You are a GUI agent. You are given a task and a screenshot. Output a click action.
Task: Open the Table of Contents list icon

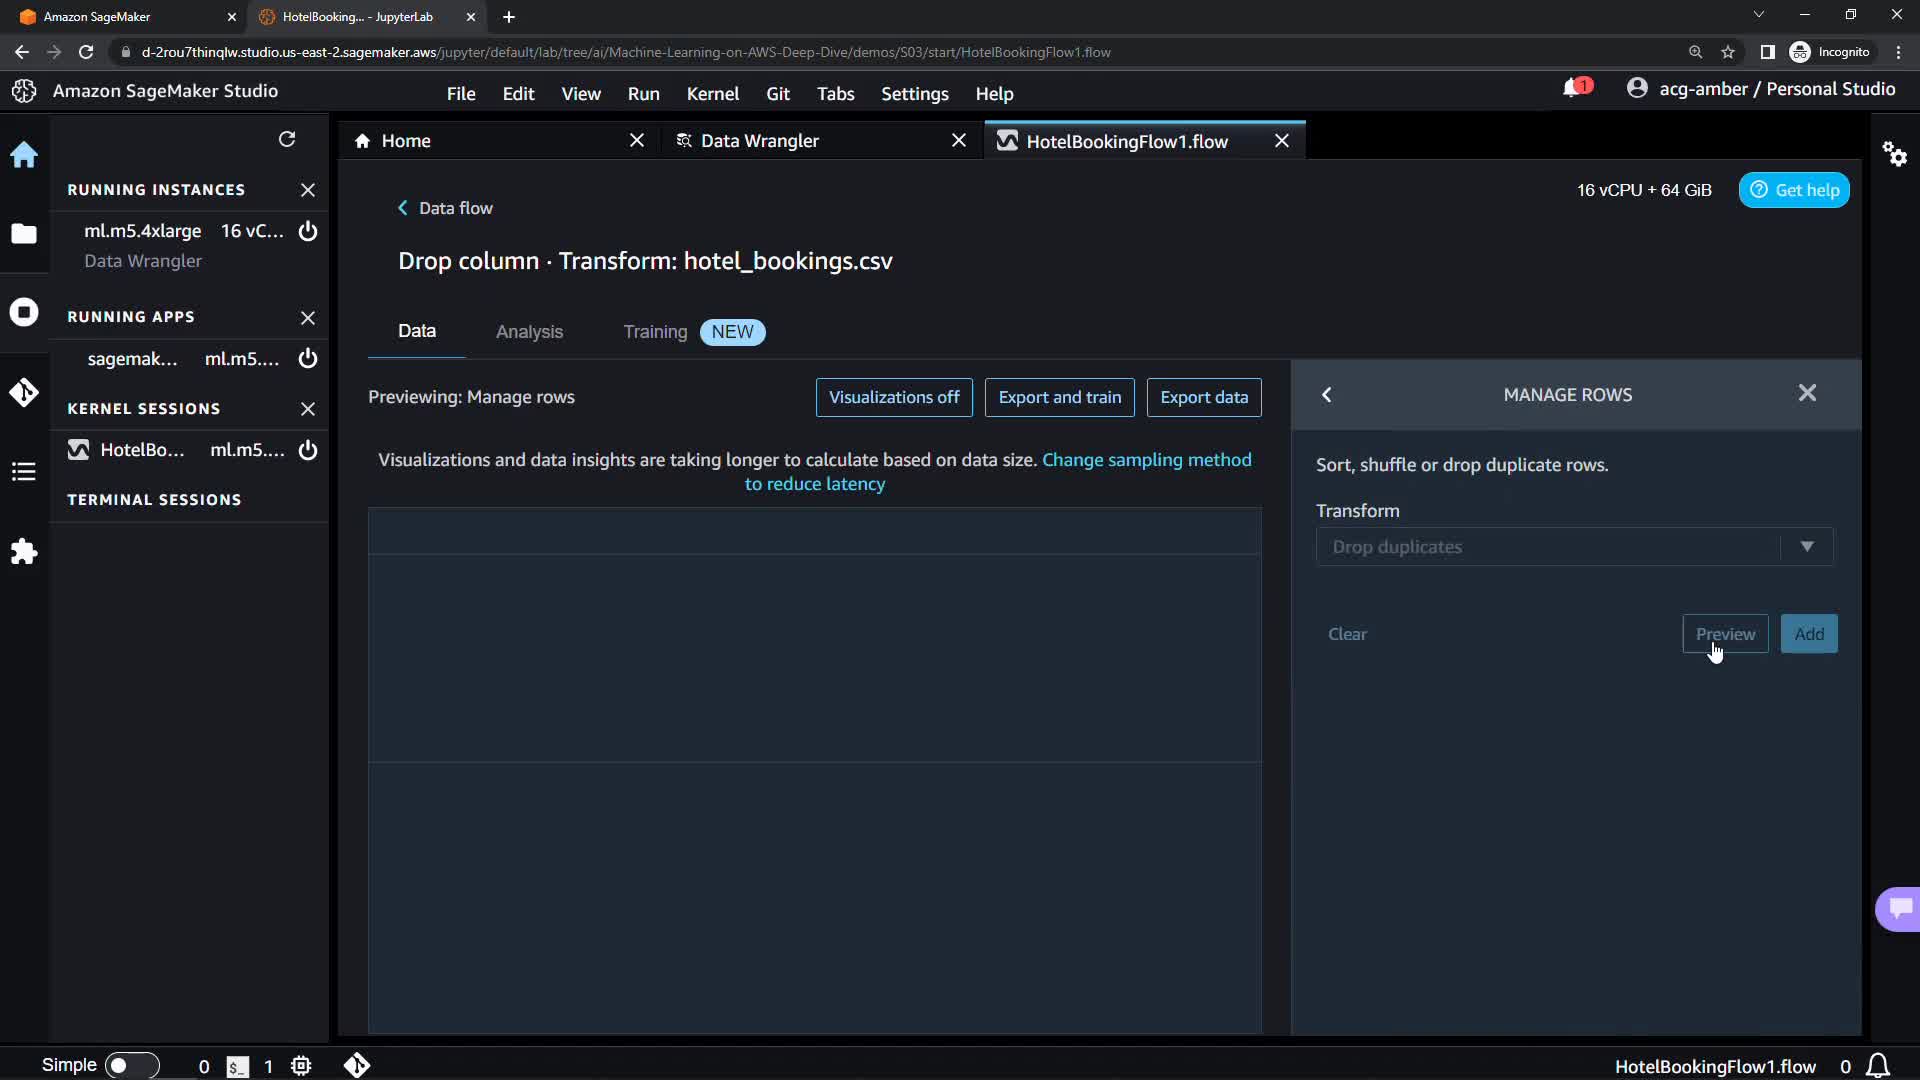(24, 472)
